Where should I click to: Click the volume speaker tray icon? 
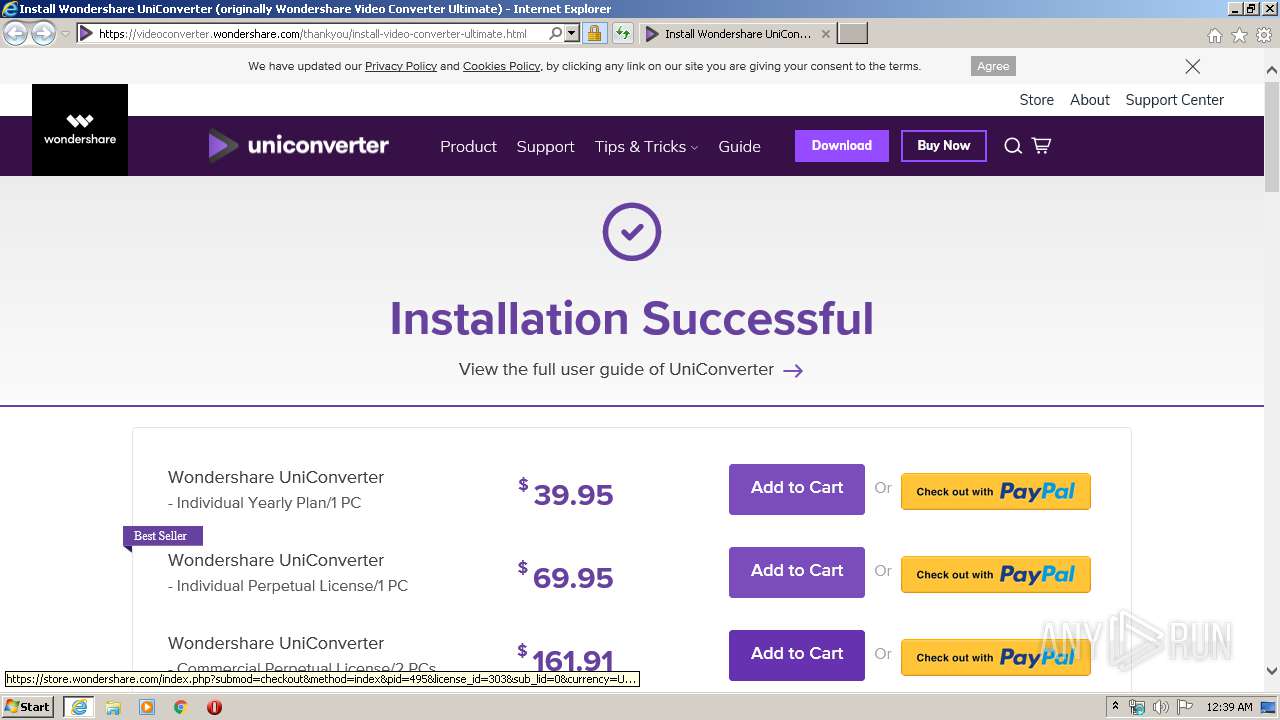coord(1161,707)
